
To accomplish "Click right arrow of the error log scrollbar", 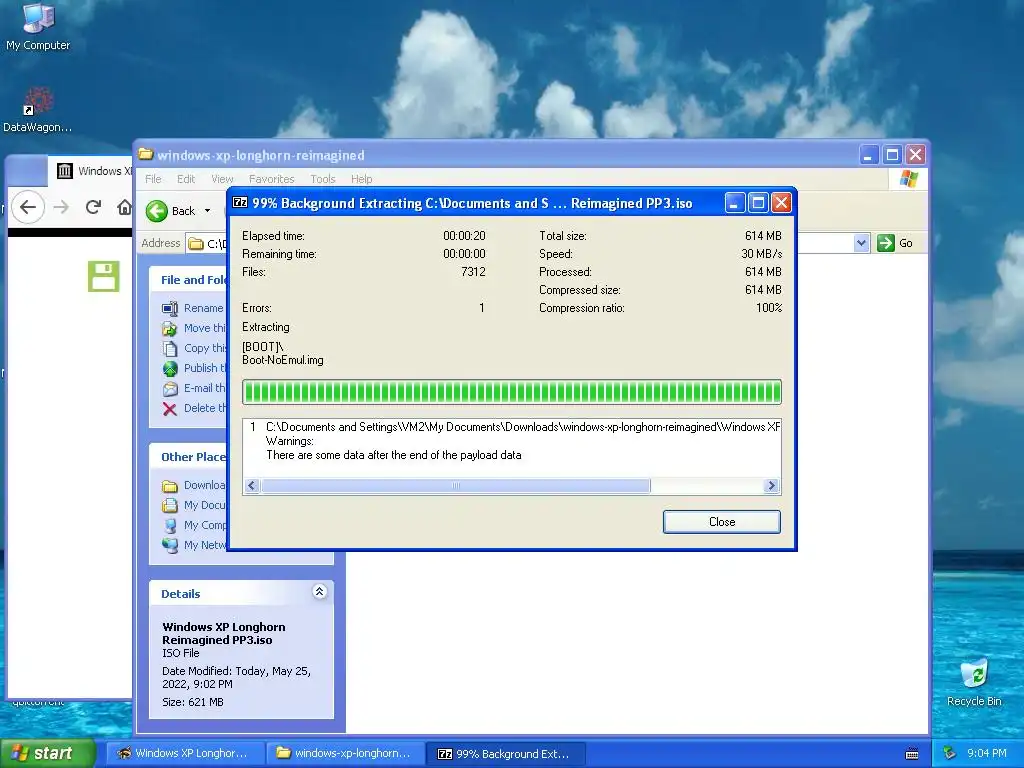I will coord(771,486).
